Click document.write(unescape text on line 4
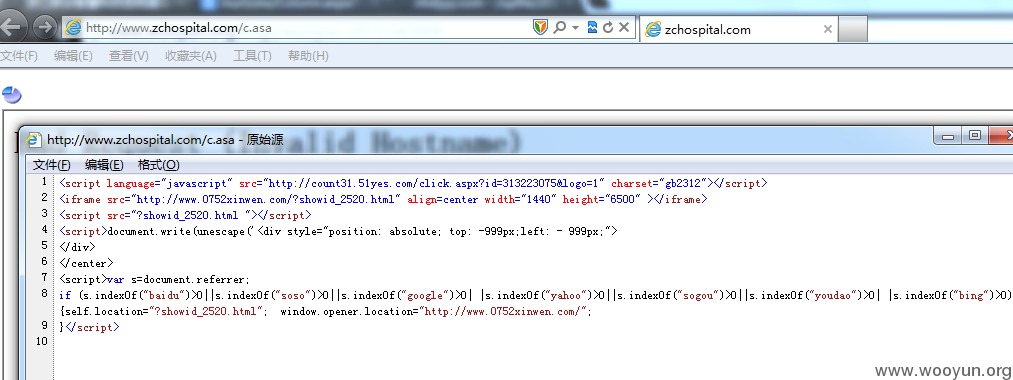The height and width of the screenshot is (380, 1013). (x=180, y=231)
